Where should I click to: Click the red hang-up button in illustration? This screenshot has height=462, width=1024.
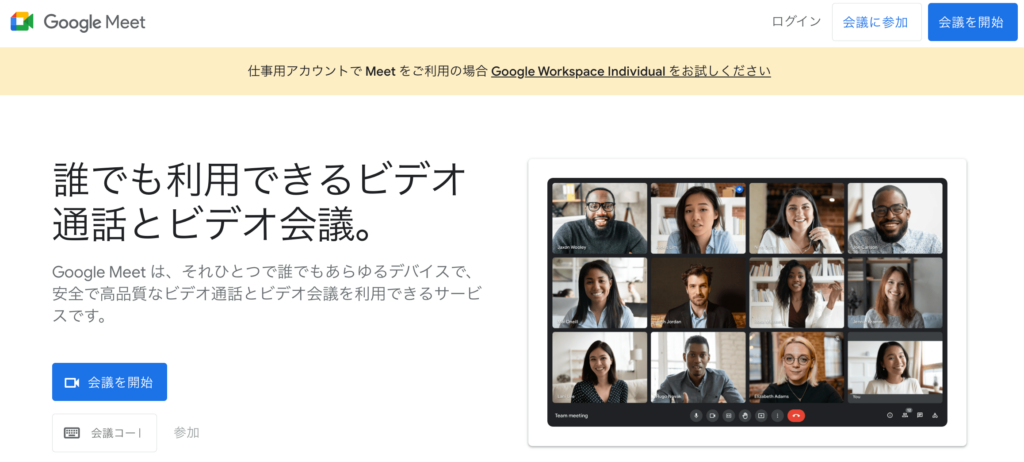pyautogui.click(x=796, y=416)
